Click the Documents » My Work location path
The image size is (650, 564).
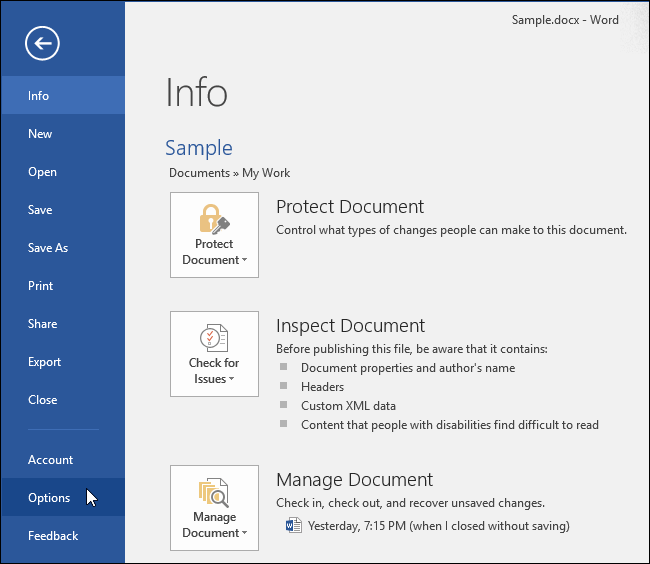229,173
